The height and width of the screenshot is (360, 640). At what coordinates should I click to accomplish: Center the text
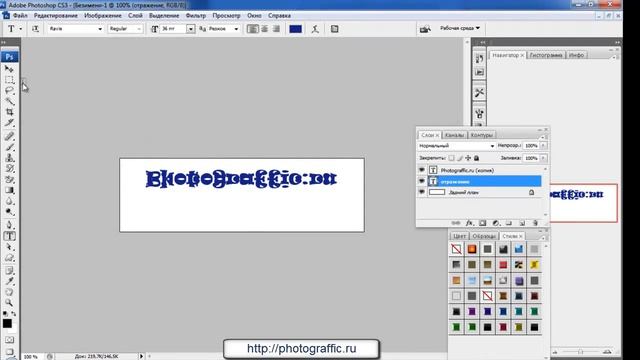click(x=264, y=29)
